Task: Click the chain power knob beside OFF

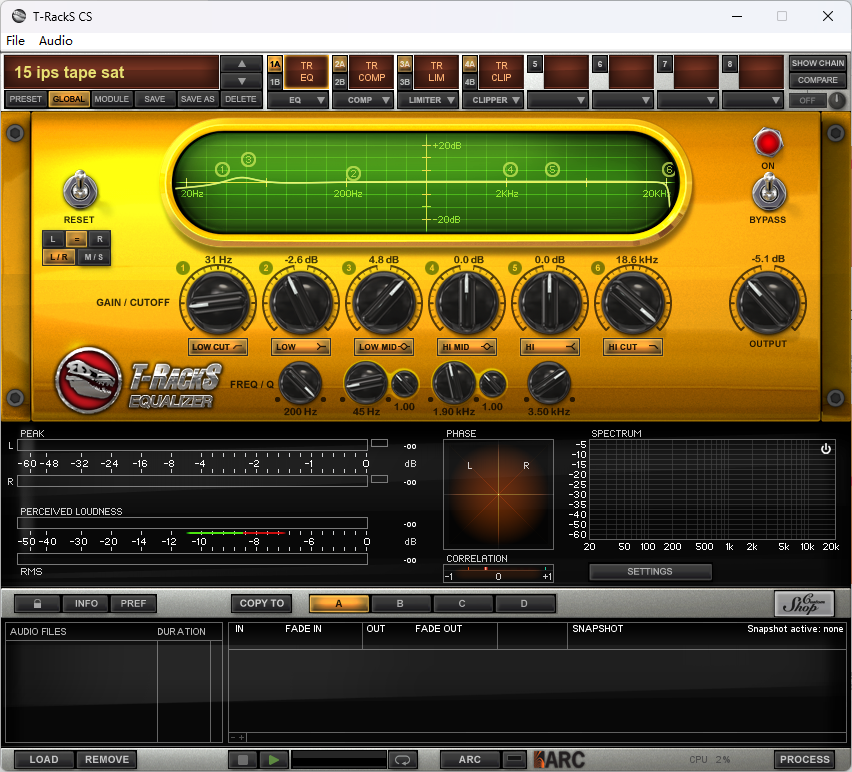Action: (837, 100)
